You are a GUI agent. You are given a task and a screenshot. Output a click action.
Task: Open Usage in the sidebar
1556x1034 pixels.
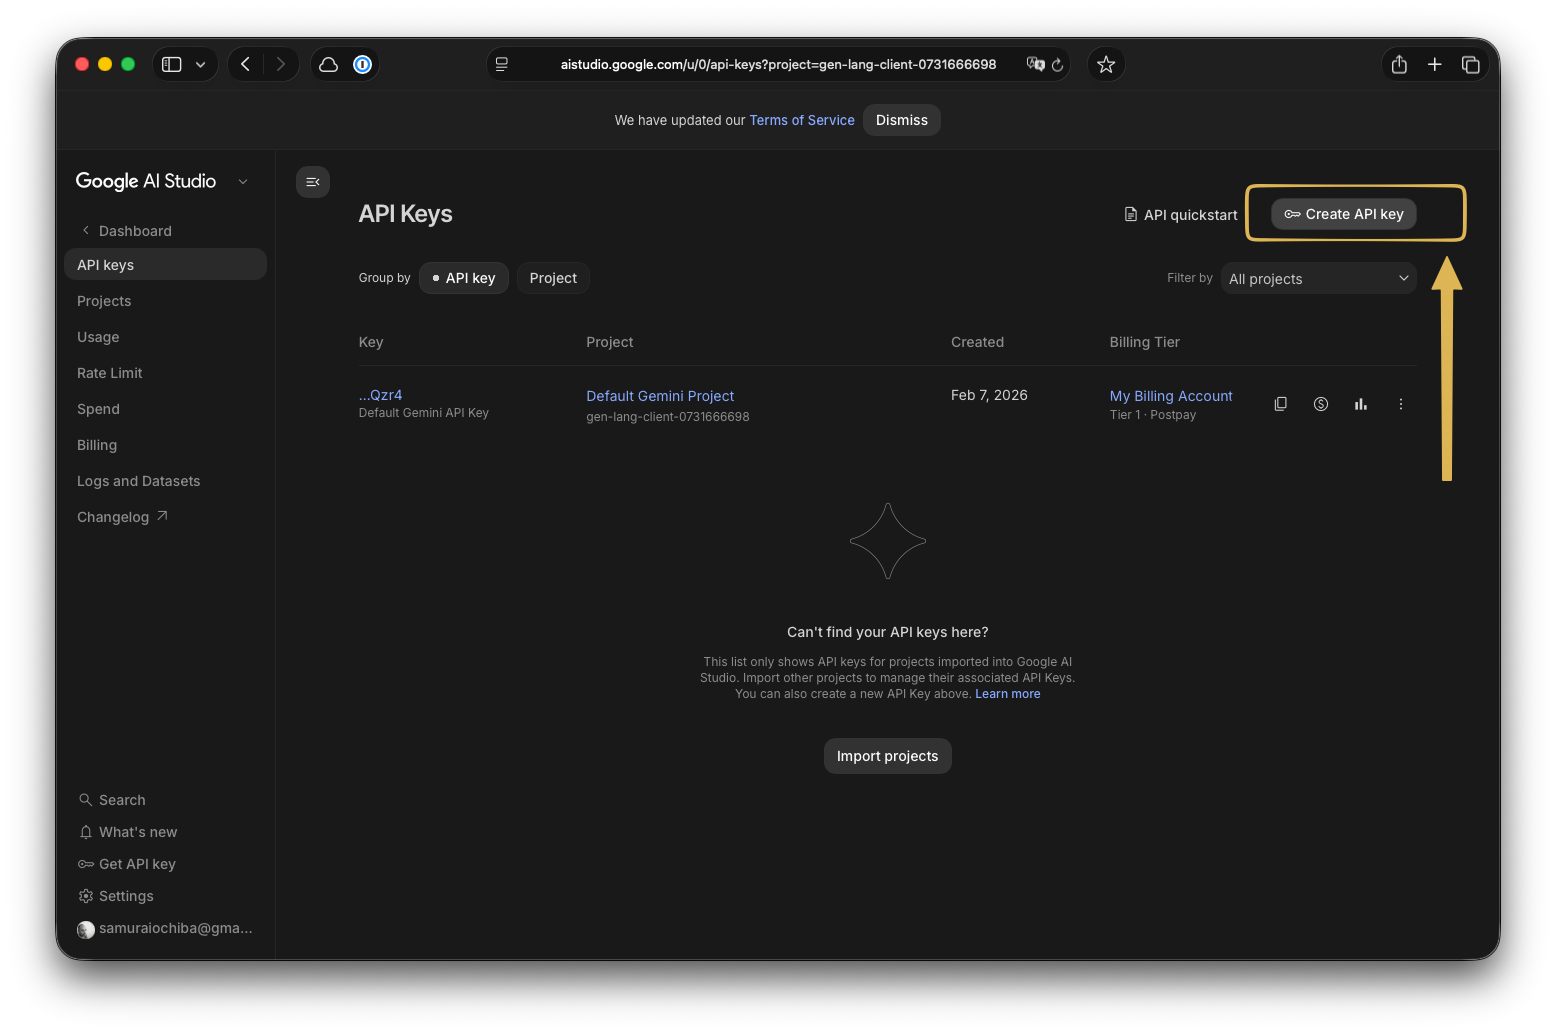[x=98, y=337]
